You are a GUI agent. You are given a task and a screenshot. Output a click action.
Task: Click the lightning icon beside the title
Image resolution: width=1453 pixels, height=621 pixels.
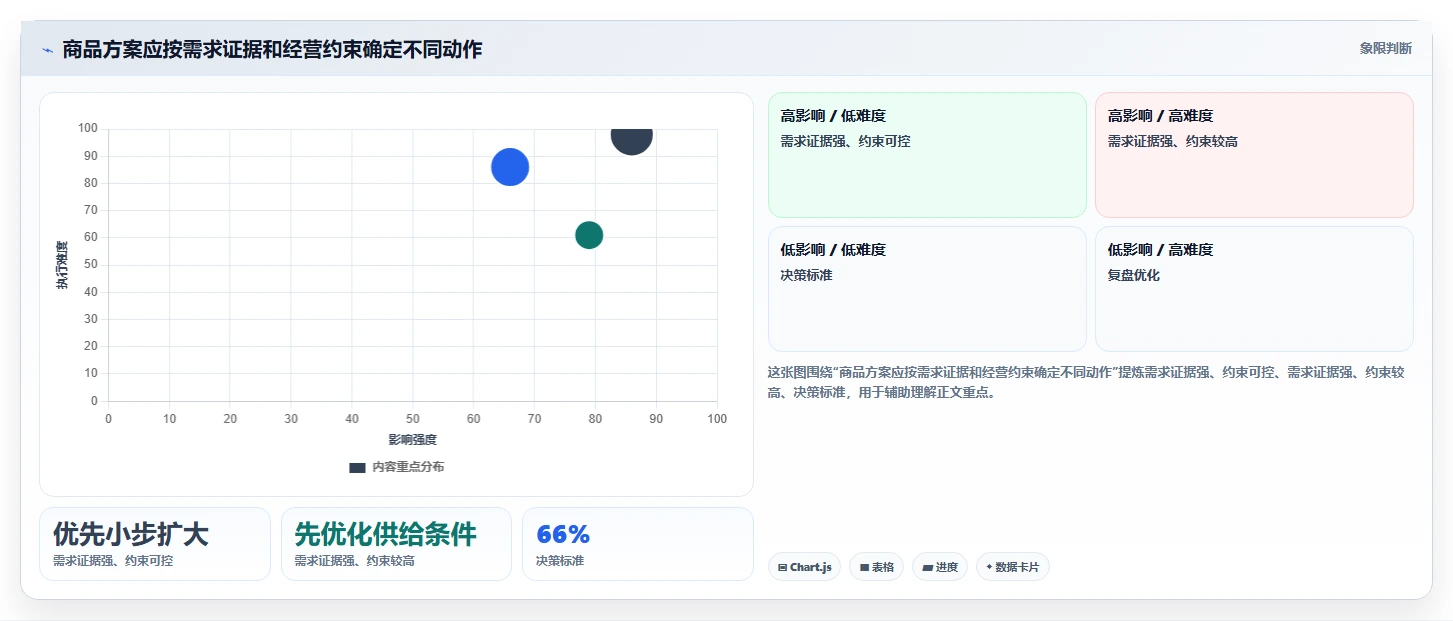(47, 50)
